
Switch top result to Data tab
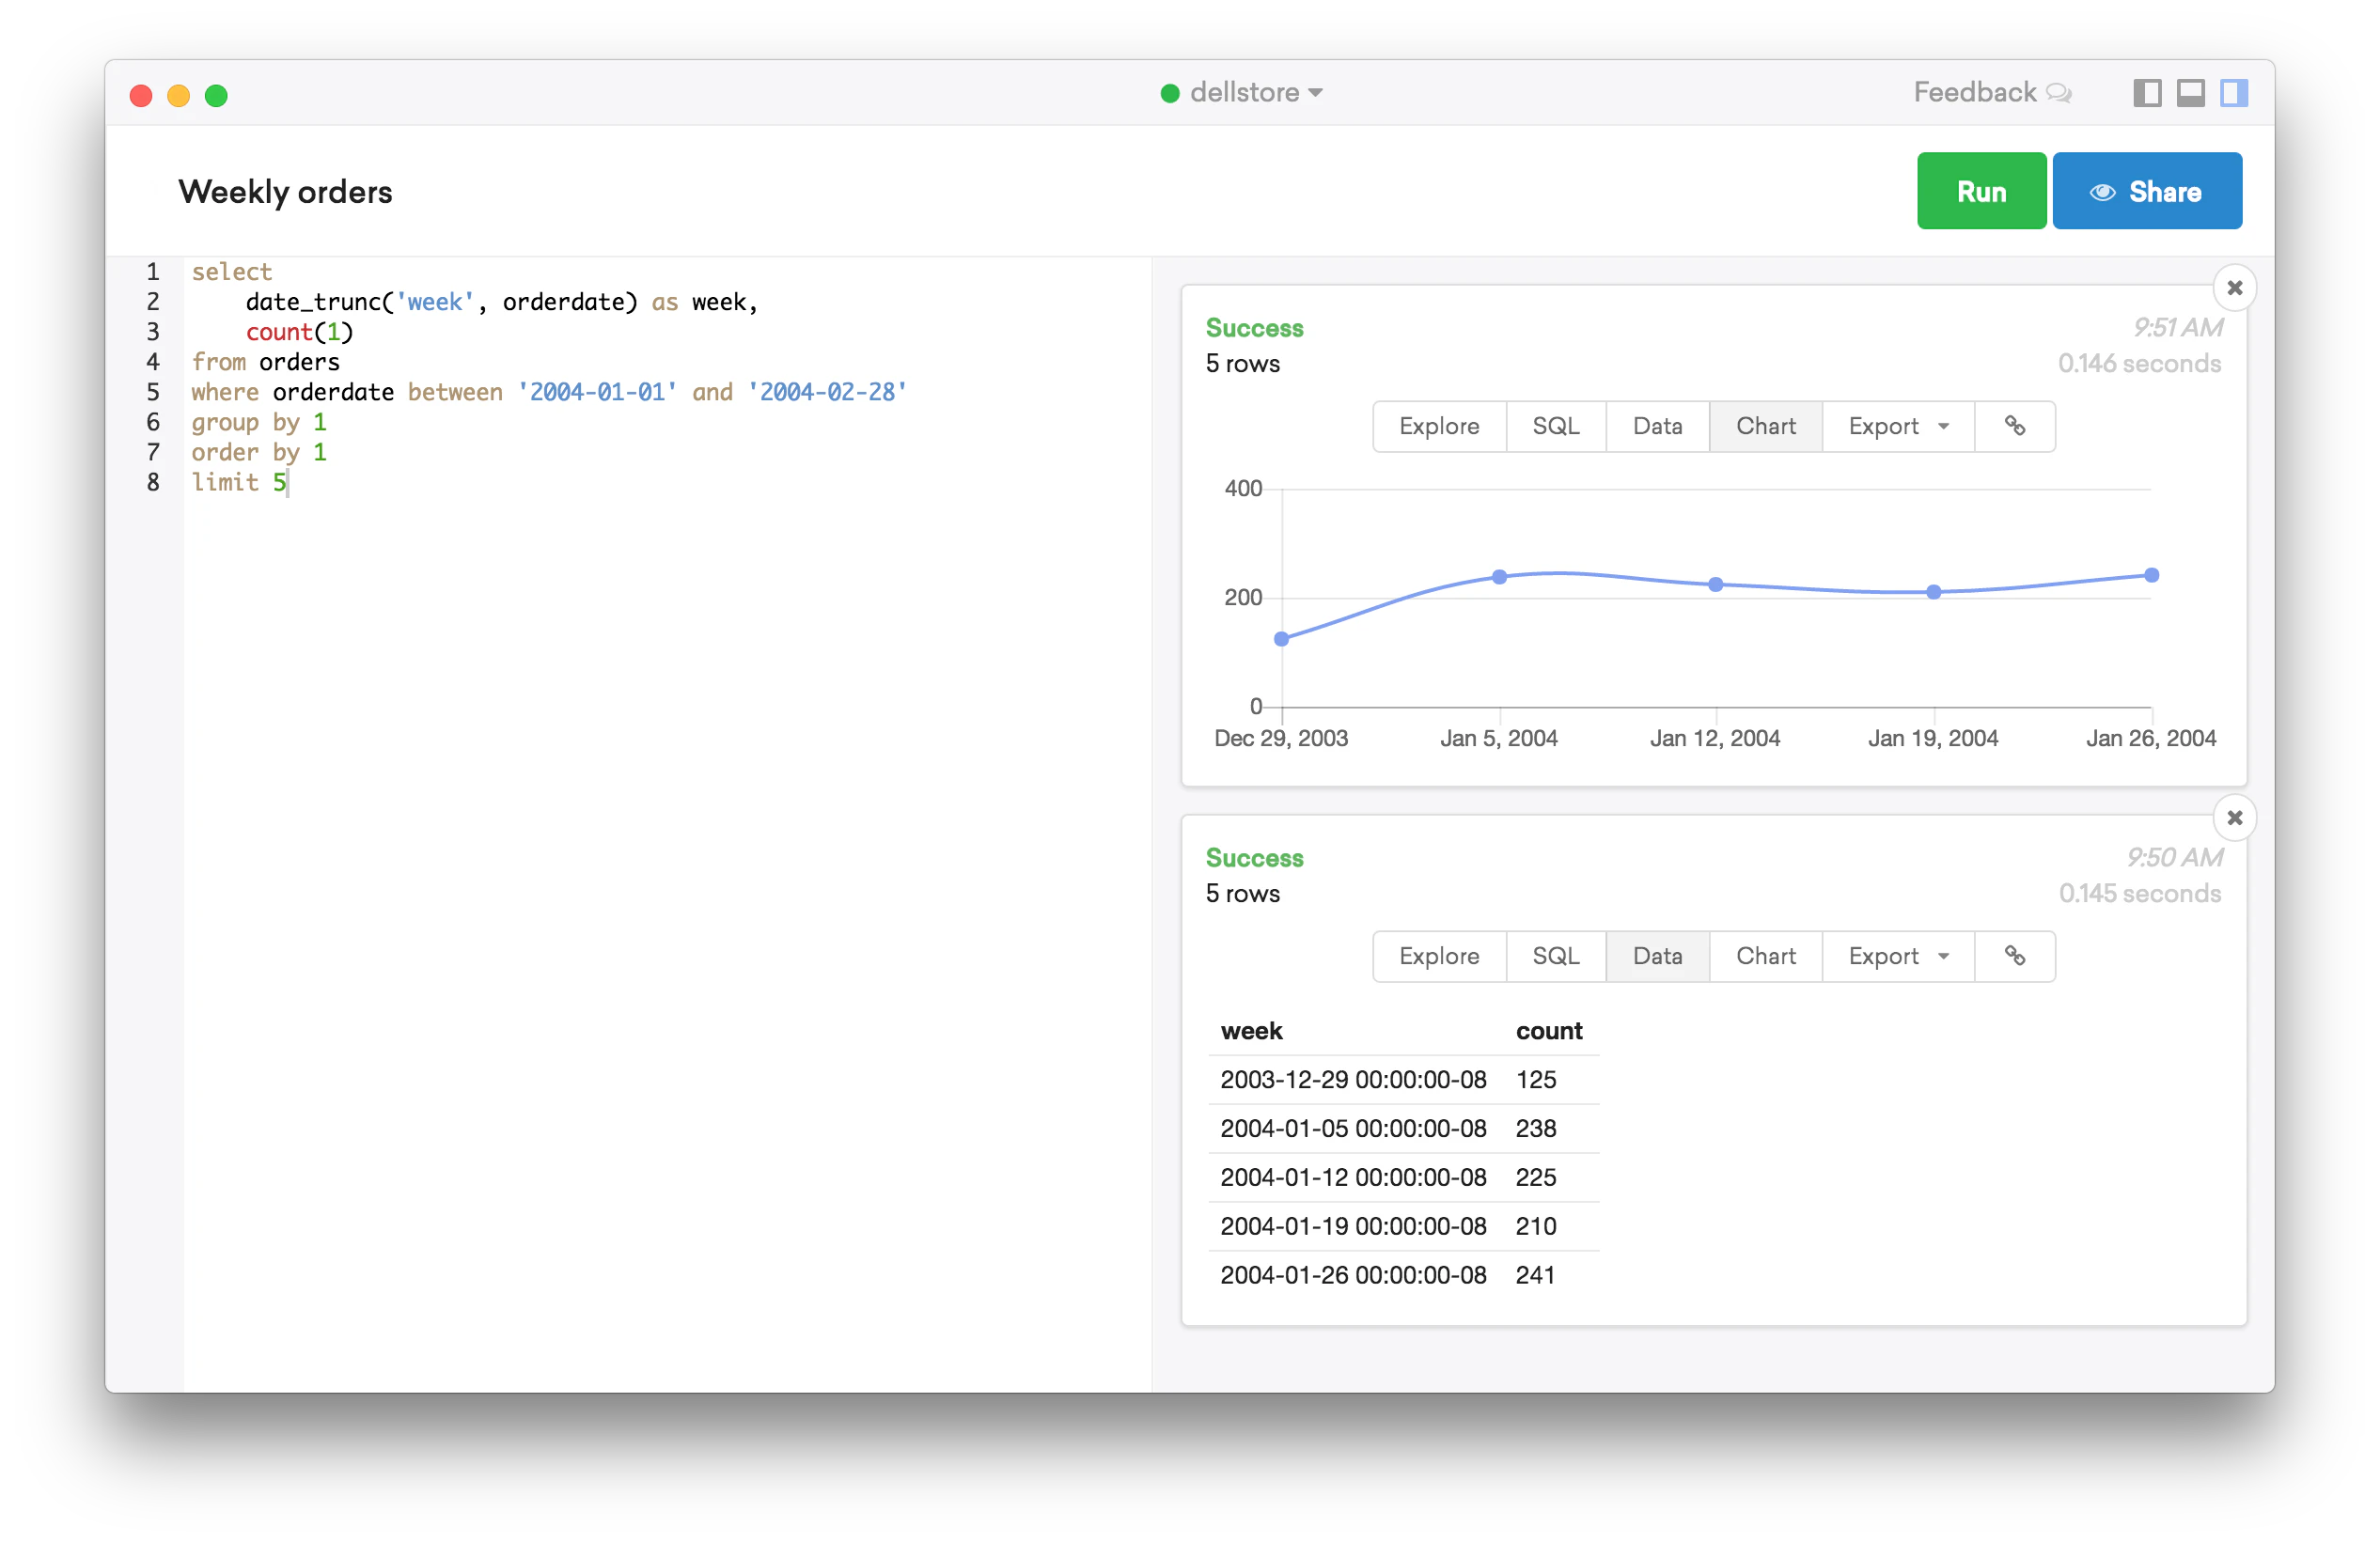coord(1656,426)
